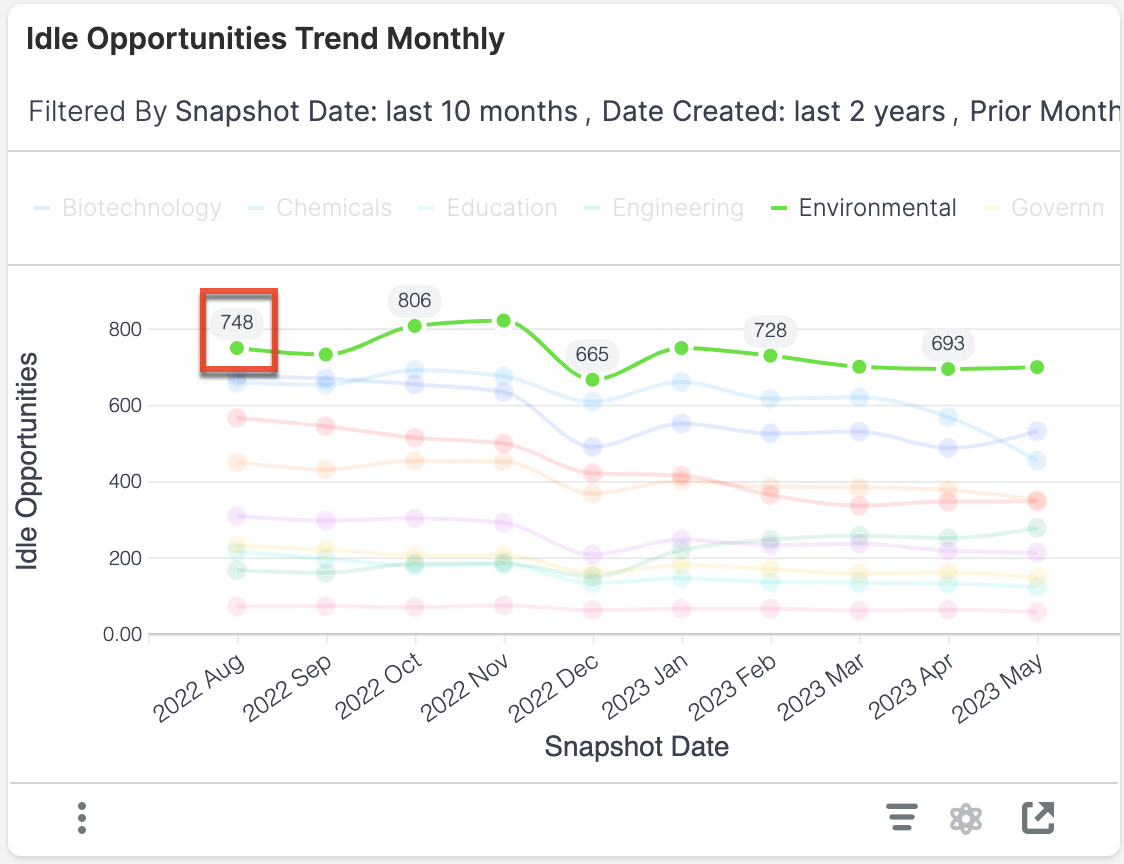The width and height of the screenshot is (1124, 864).
Task: Select the share-arrow icon at bottom right
Action: tap(1038, 817)
